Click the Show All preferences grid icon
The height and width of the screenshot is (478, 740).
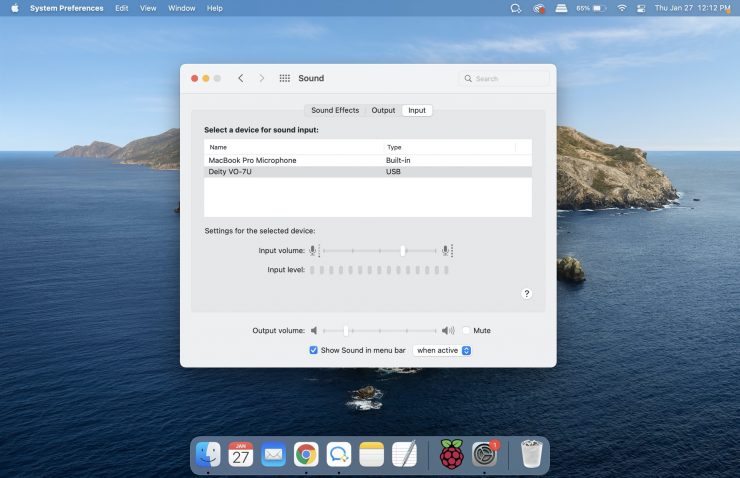[285, 78]
